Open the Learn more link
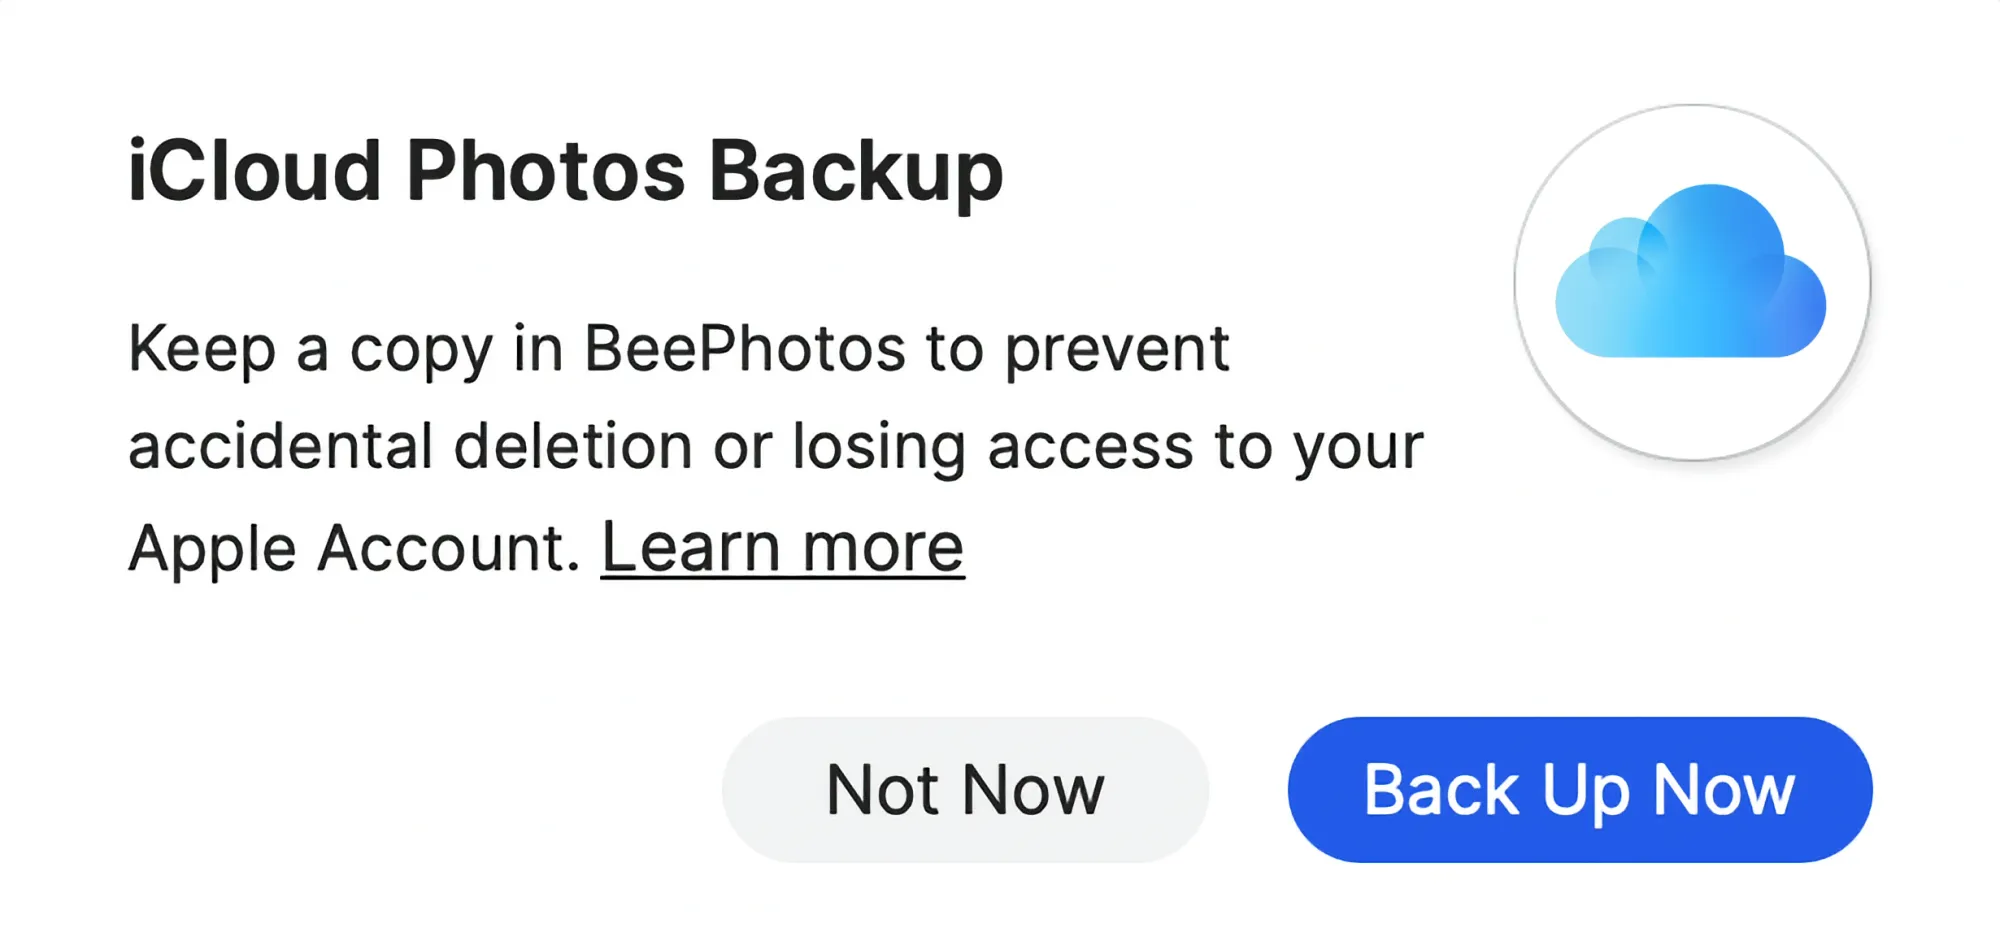This screenshot has width=2000, height=941. click(x=782, y=547)
